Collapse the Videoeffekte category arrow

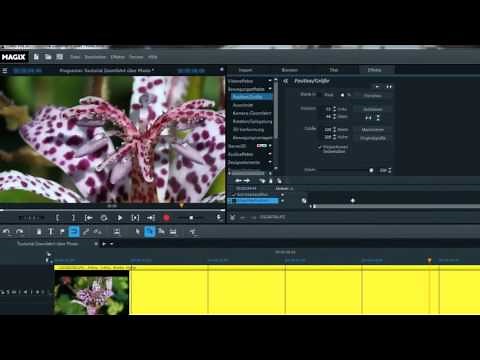pos(270,81)
